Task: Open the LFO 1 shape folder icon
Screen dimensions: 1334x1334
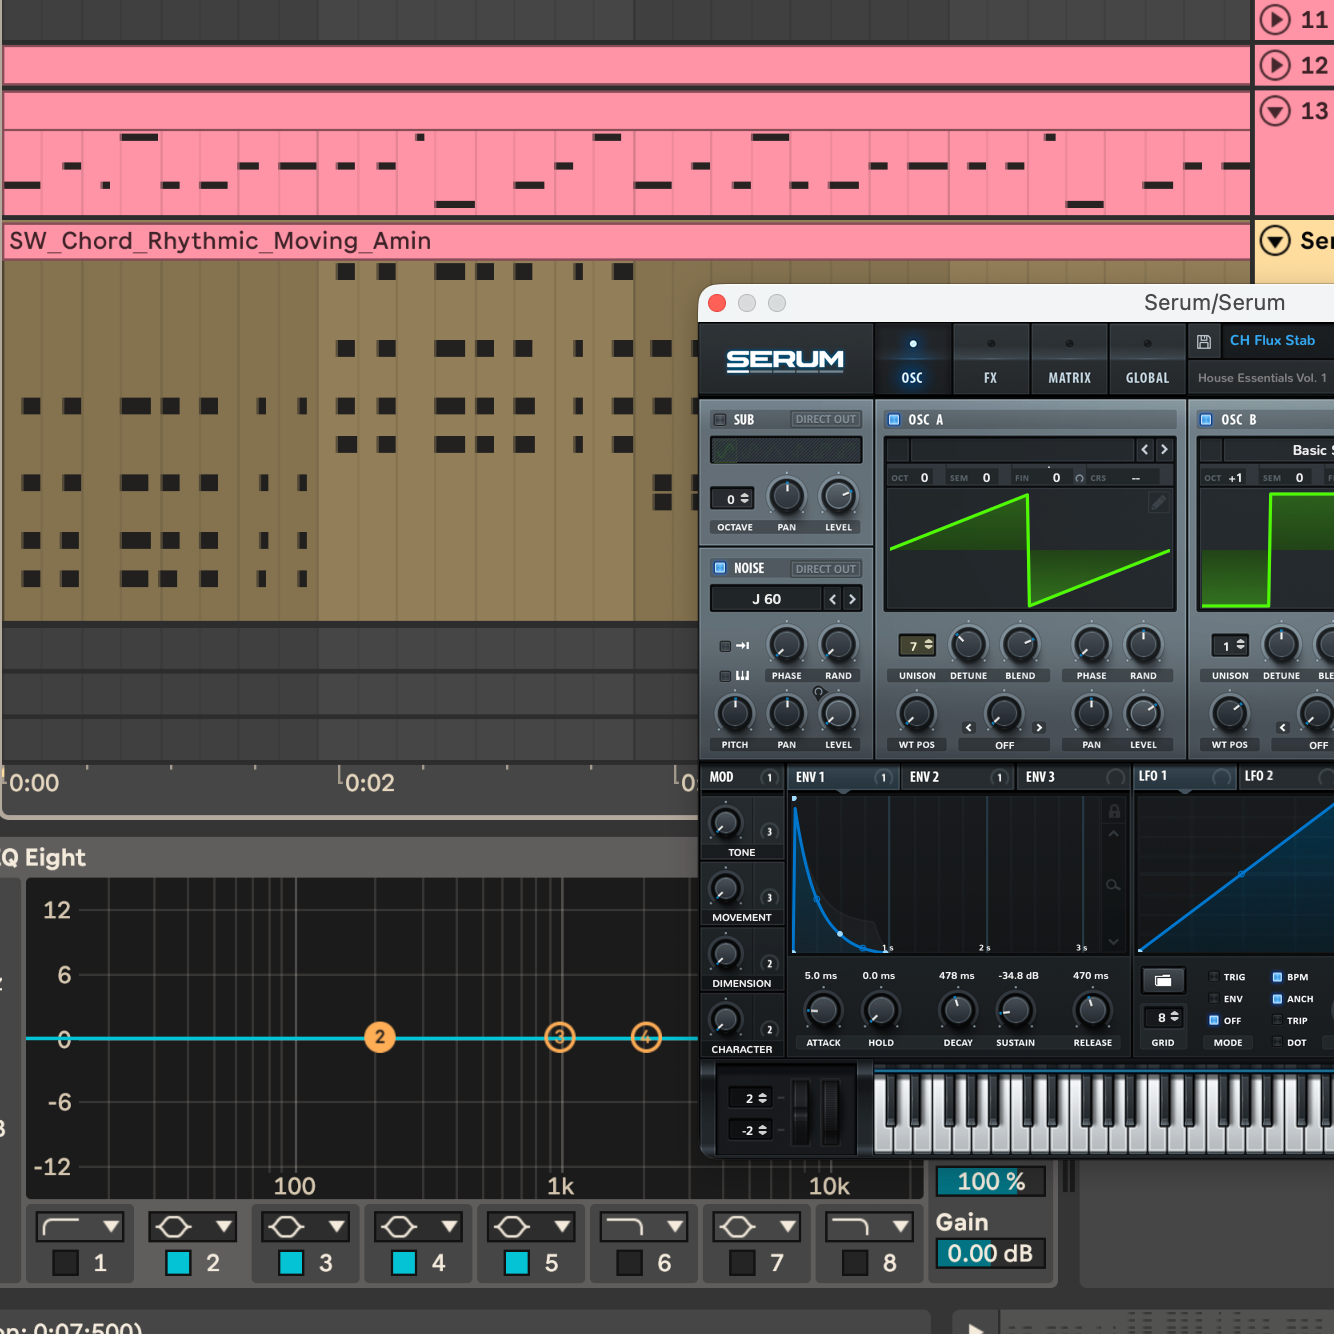Action: click(1163, 981)
